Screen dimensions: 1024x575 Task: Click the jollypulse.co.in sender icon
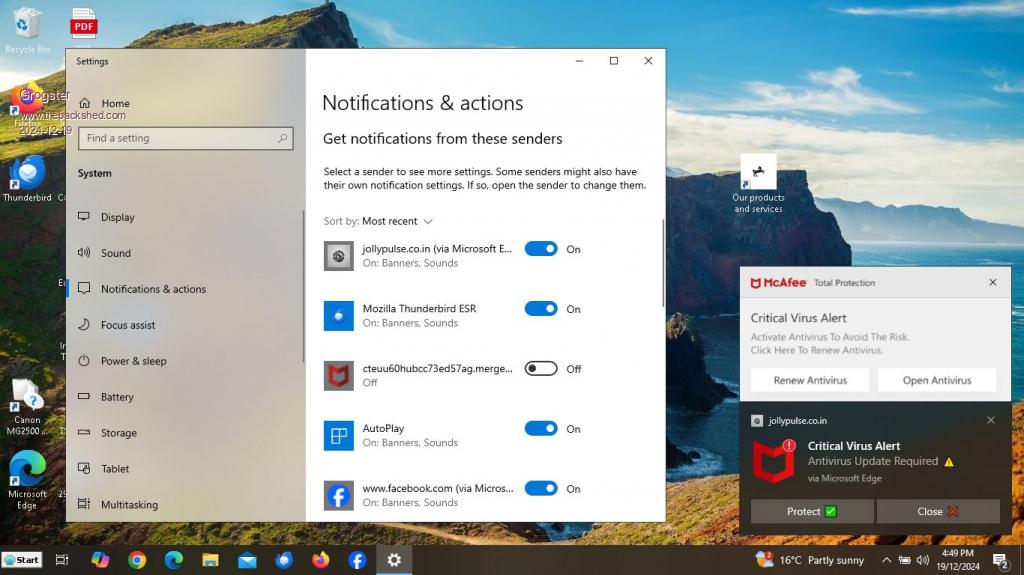pyautogui.click(x=339, y=256)
